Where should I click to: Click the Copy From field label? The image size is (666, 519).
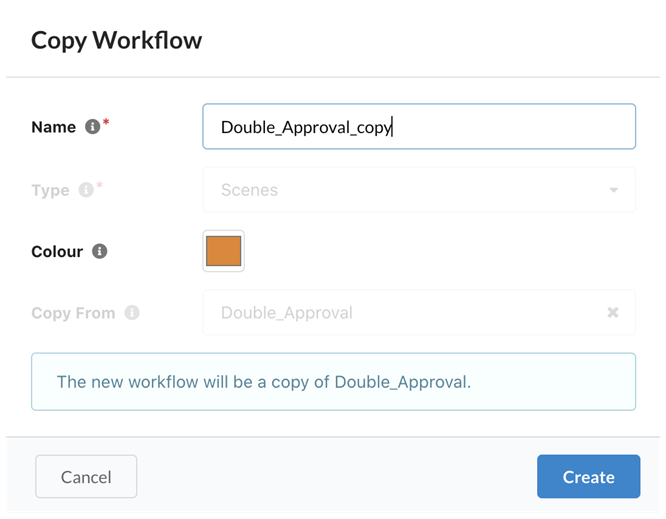click(73, 313)
